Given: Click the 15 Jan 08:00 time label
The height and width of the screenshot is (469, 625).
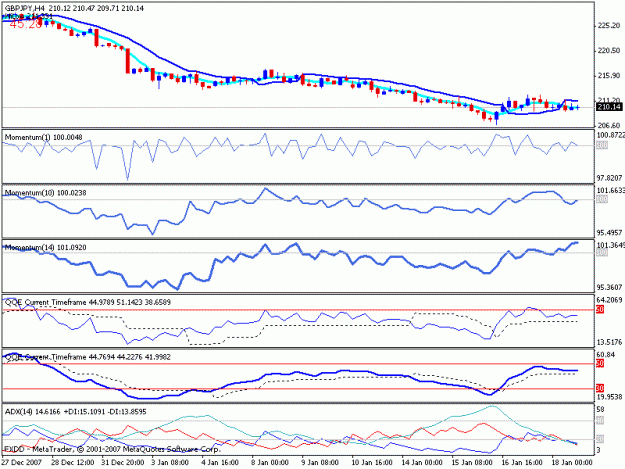Looking at the screenshot, I should [x=471, y=463].
